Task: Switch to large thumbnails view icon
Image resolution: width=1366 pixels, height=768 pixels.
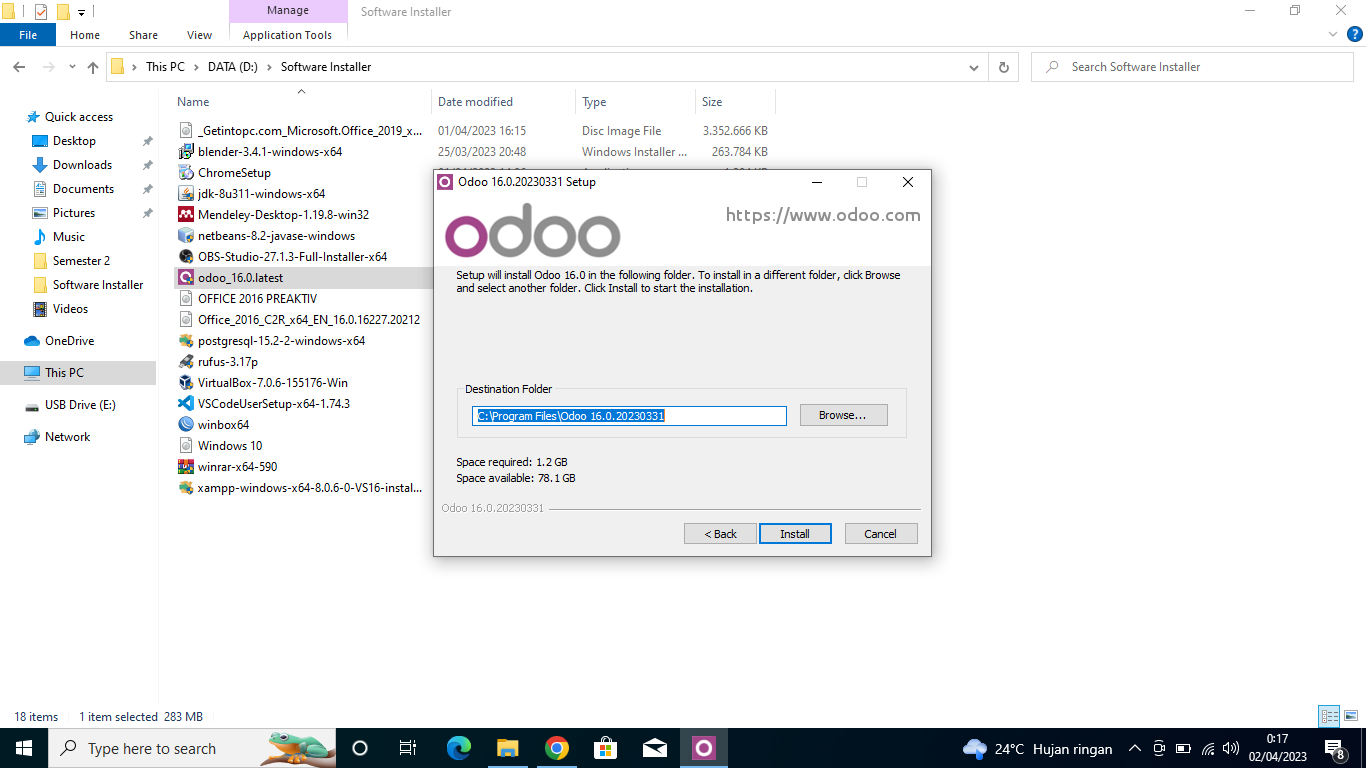Action: pyautogui.click(x=1351, y=716)
